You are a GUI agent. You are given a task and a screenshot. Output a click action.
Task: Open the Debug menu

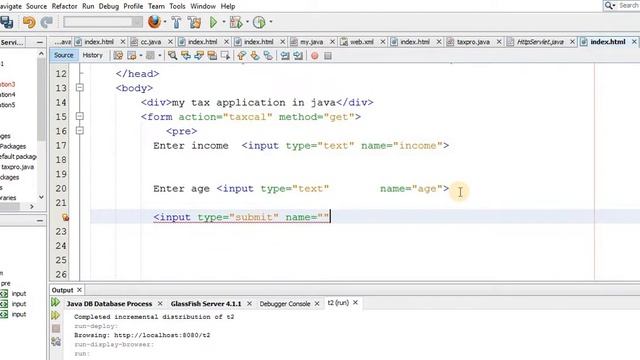pyautogui.click(x=109, y=6)
